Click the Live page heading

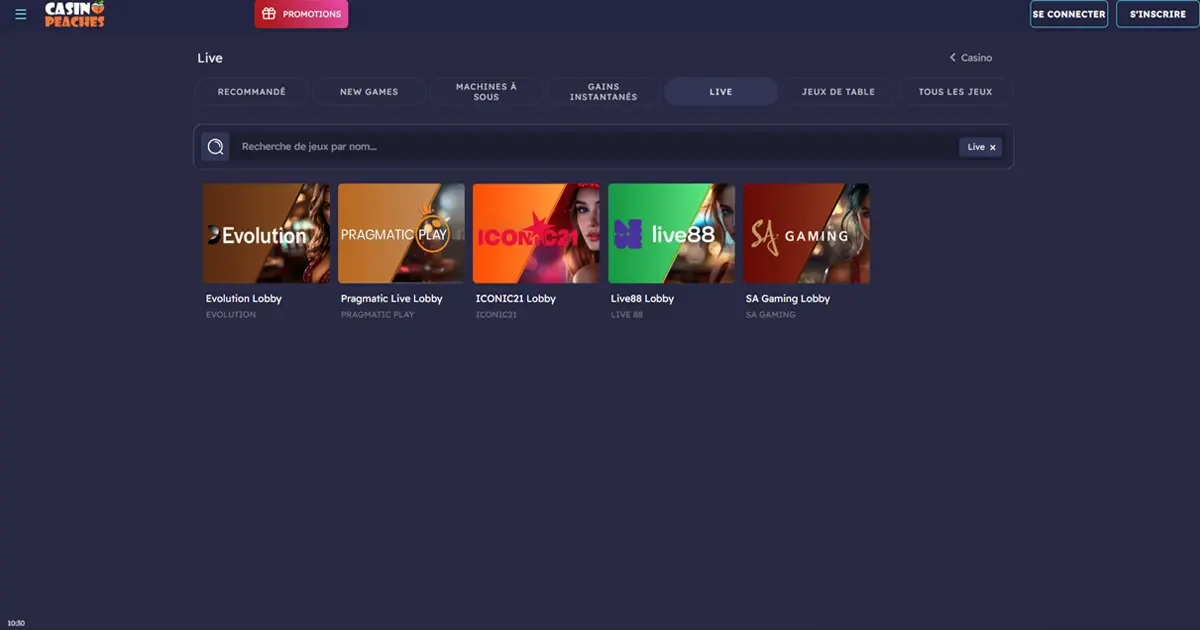[210, 58]
